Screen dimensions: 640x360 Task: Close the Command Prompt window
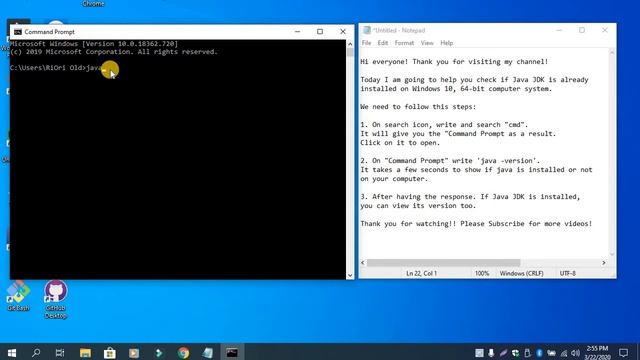(343, 31)
